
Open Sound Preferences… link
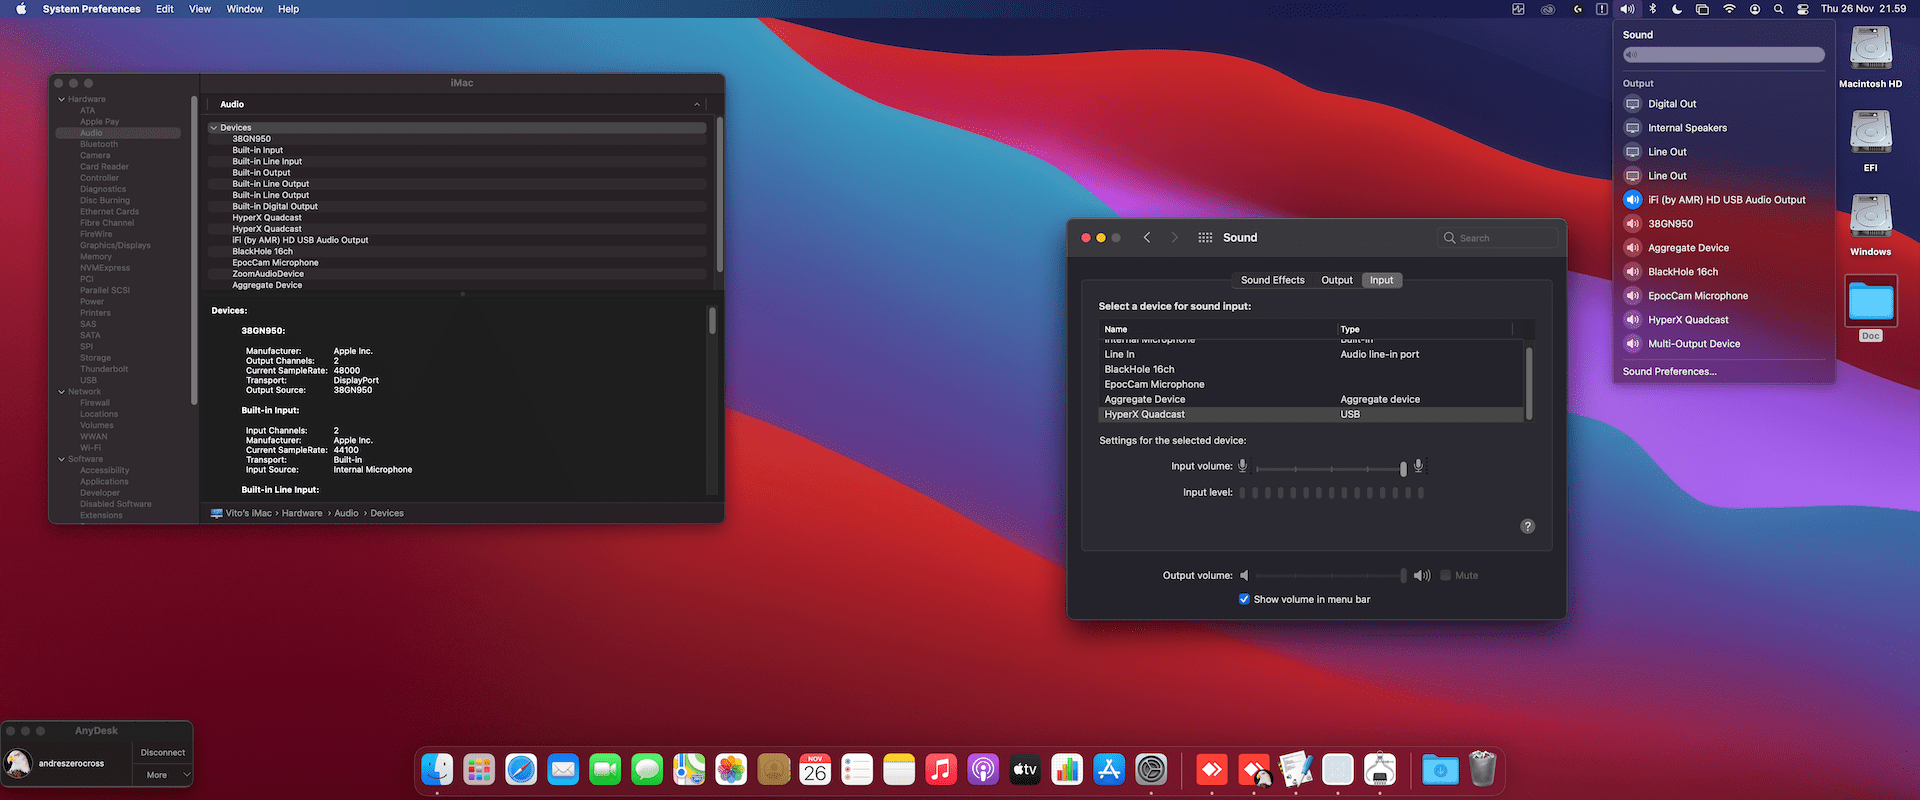pos(1669,371)
